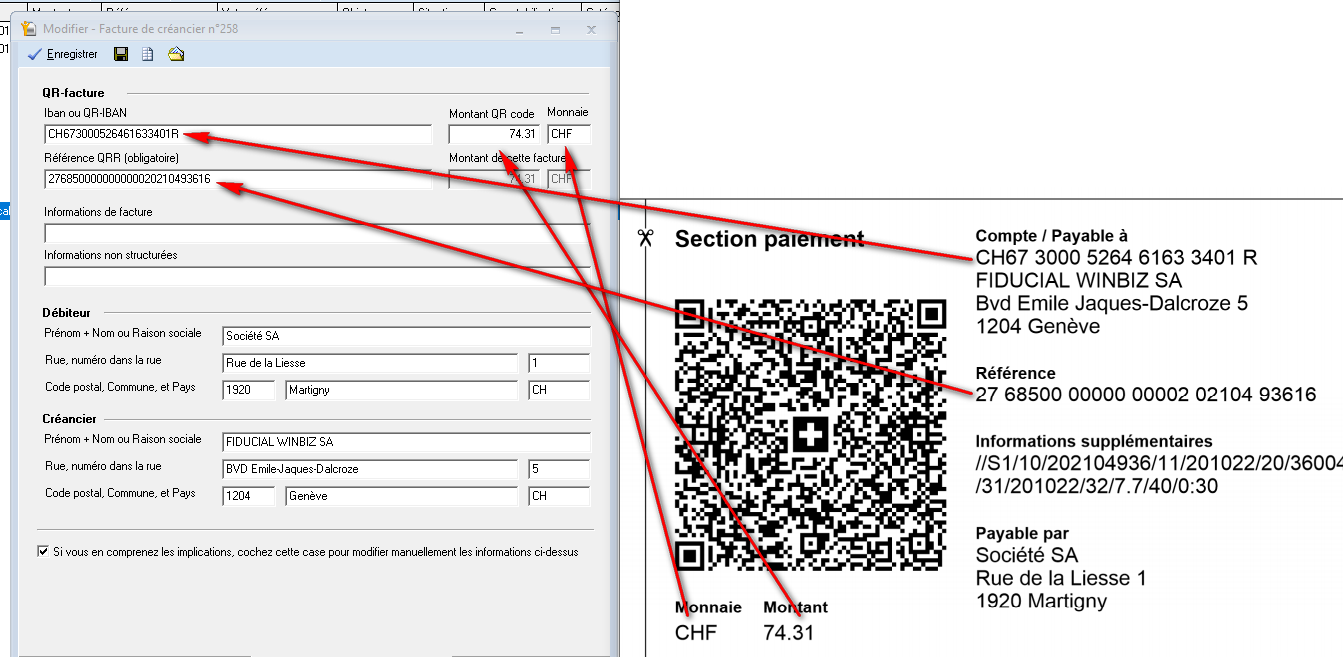Viewport: 1343px width, 657px height.
Task: Focus the Iban ou QR-IBAN field
Action: point(238,134)
